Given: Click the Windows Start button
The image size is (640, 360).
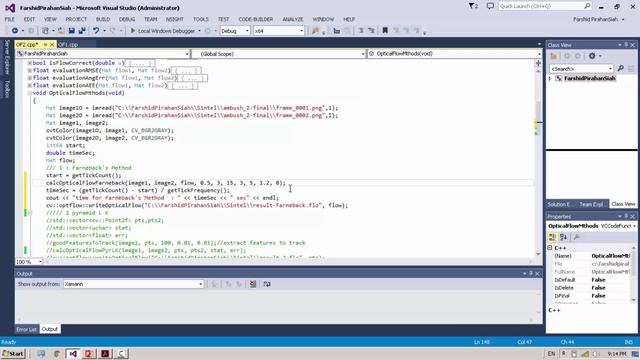Looking at the screenshot, I should point(13,353).
